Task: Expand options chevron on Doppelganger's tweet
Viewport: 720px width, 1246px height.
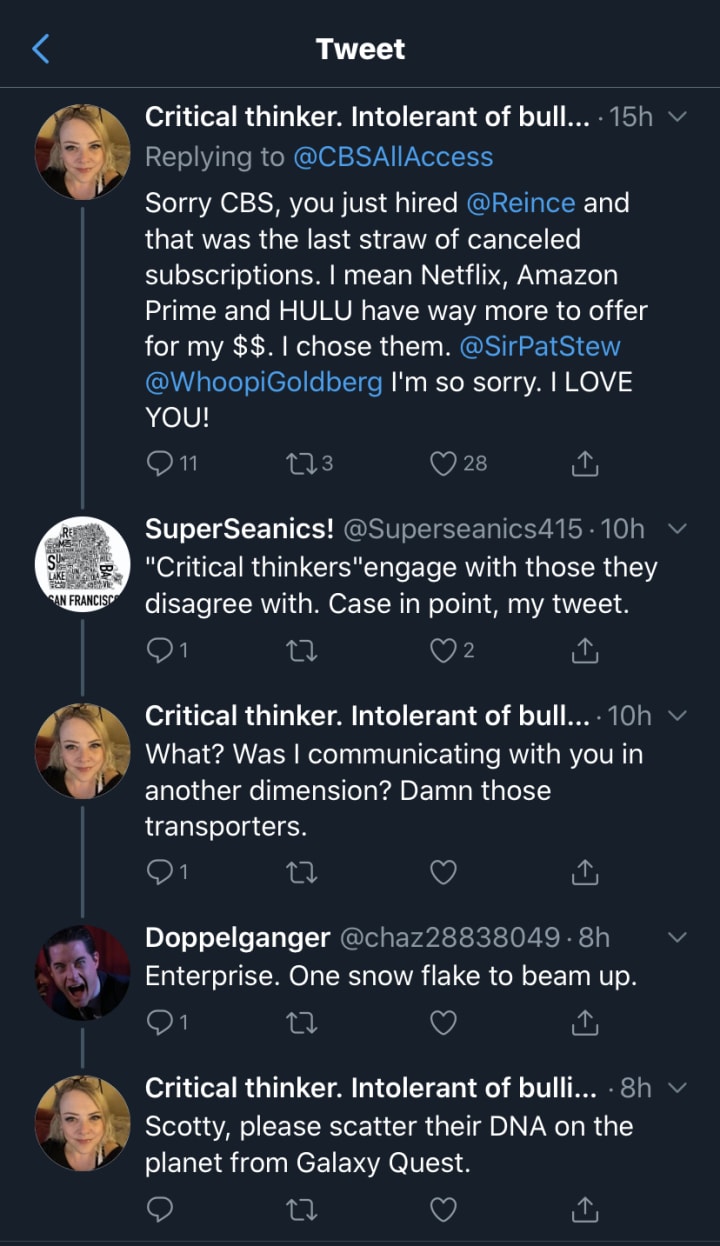Action: click(677, 938)
